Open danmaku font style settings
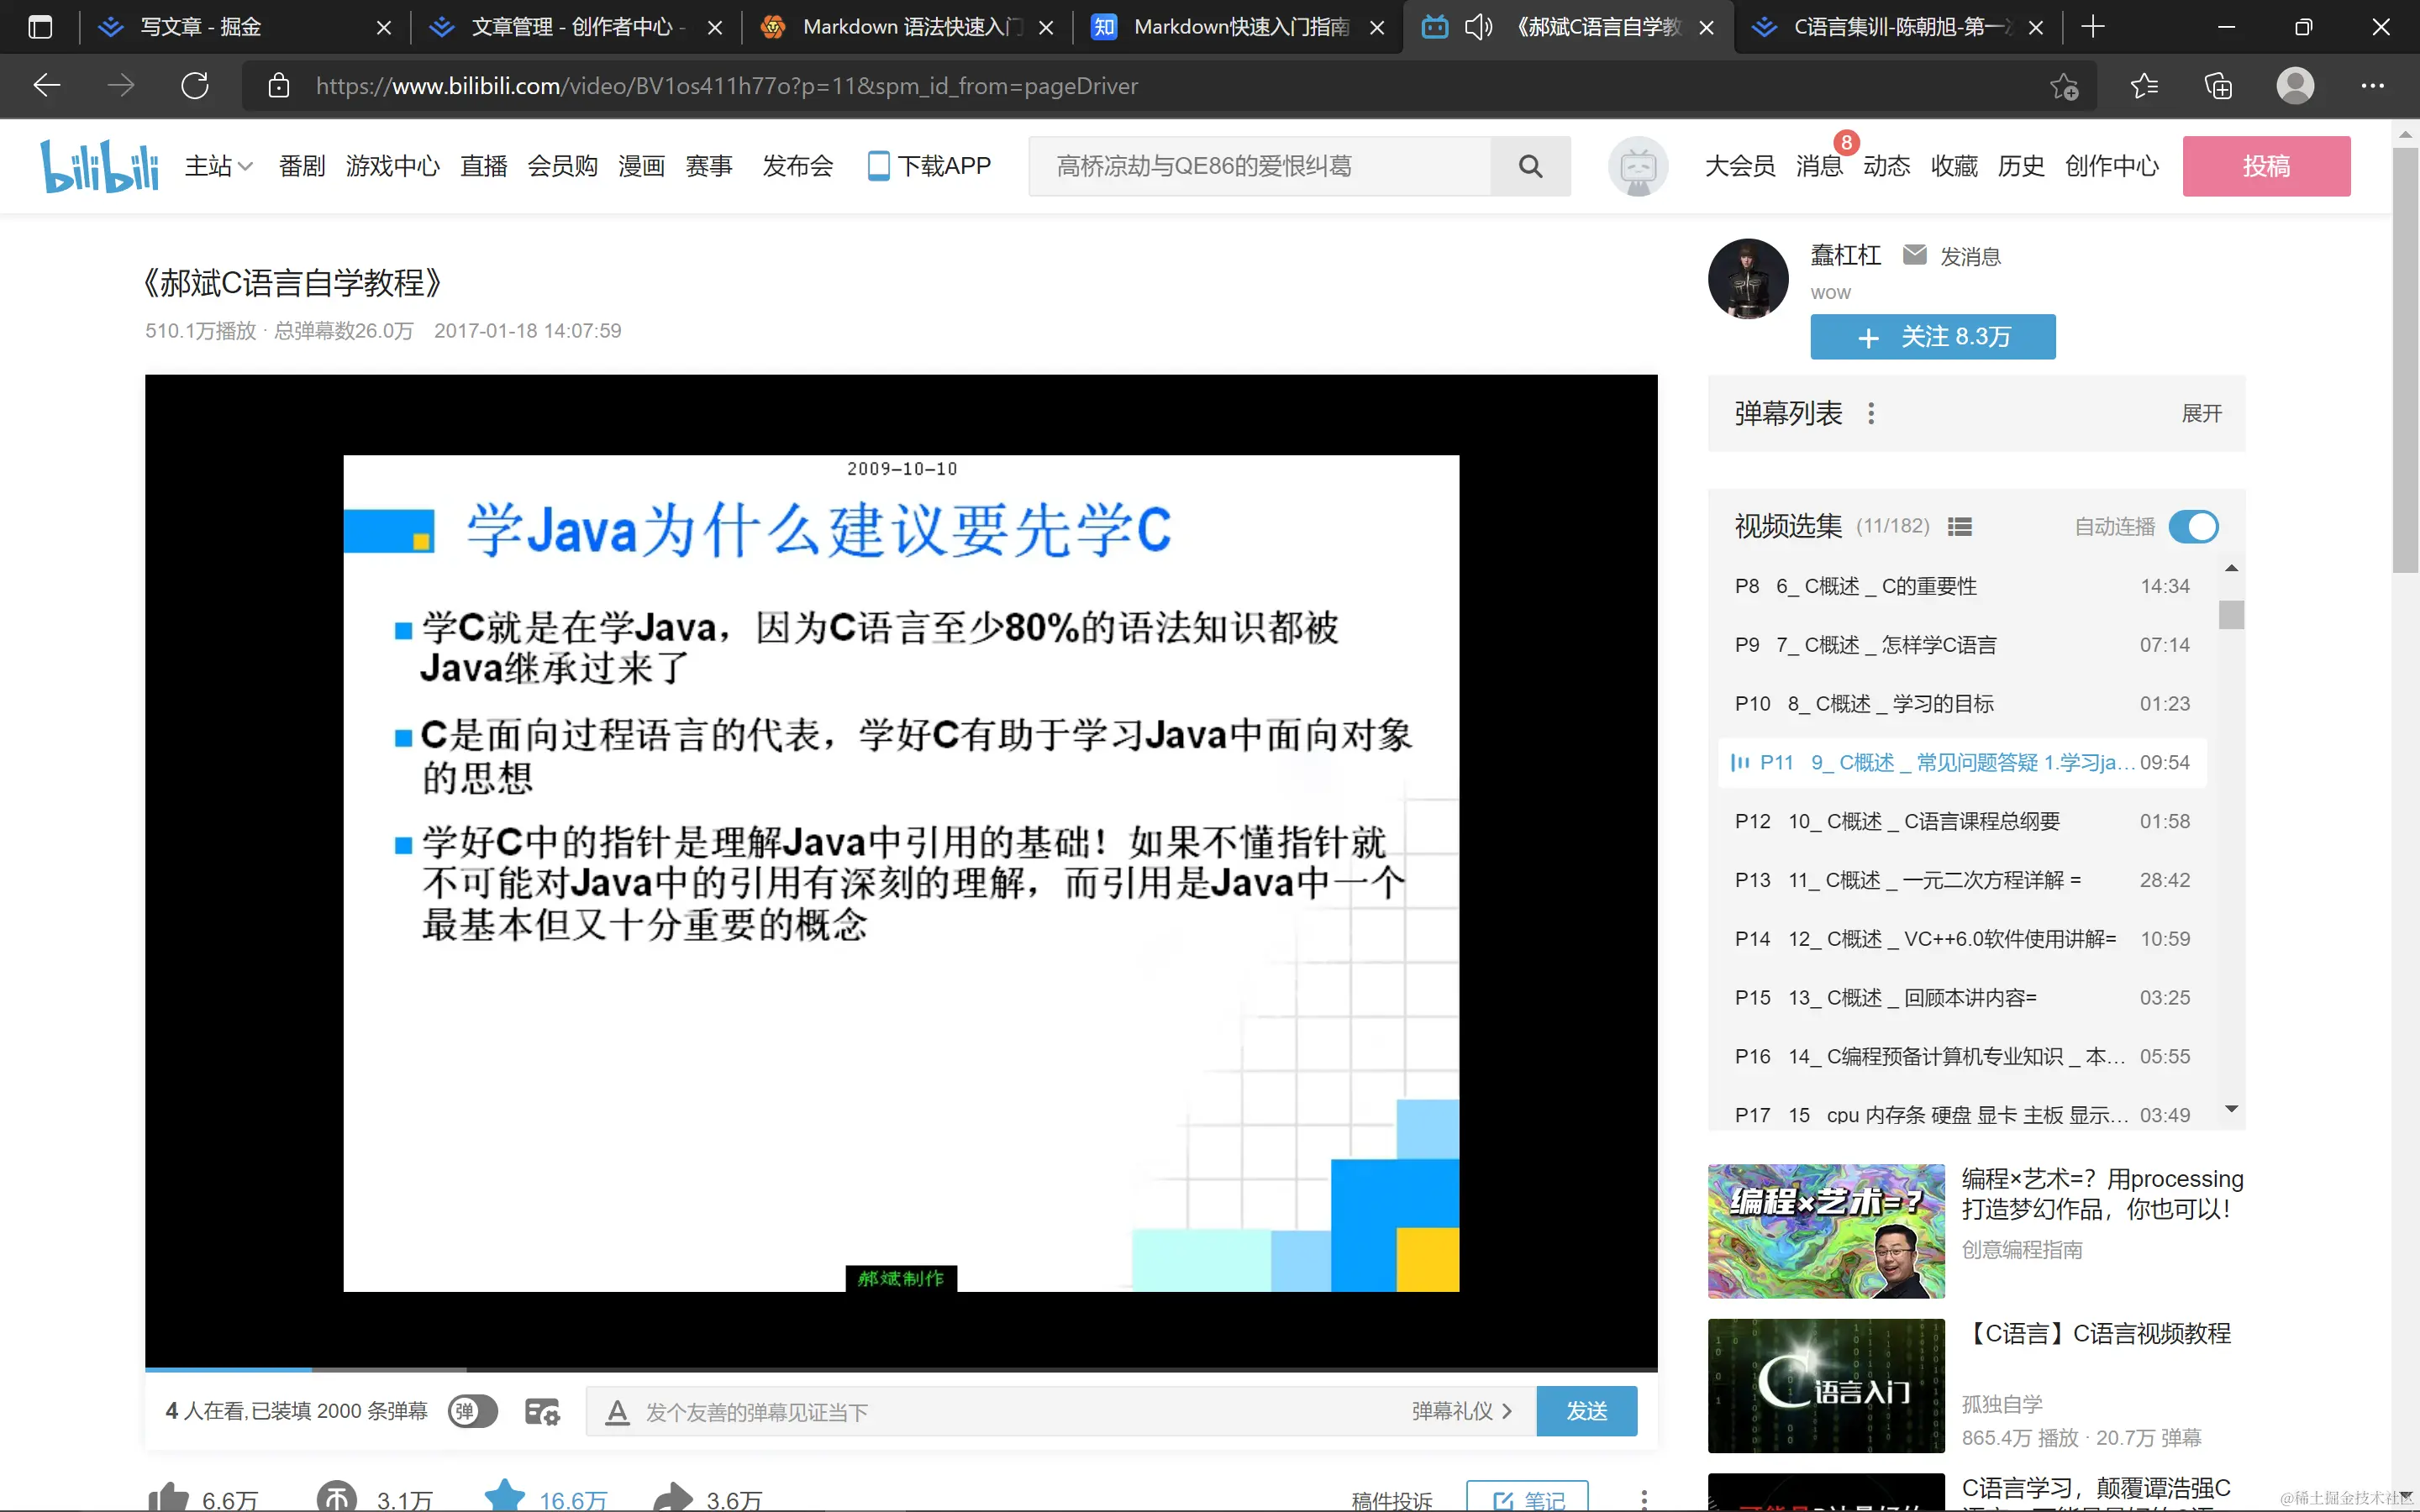2420x1512 pixels. coord(617,1411)
